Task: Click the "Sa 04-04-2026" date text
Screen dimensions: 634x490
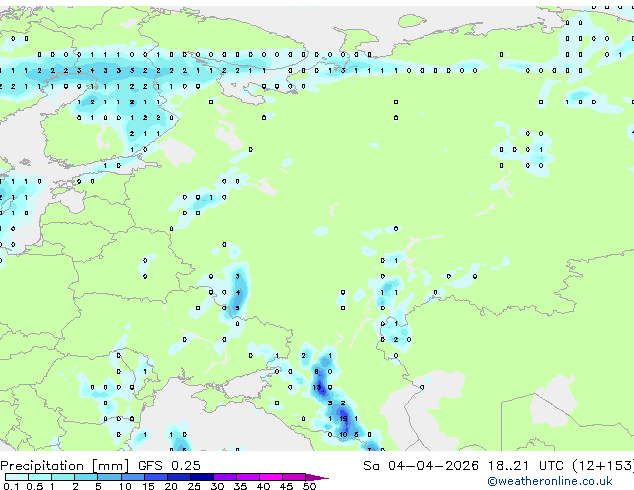Action: point(421,466)
